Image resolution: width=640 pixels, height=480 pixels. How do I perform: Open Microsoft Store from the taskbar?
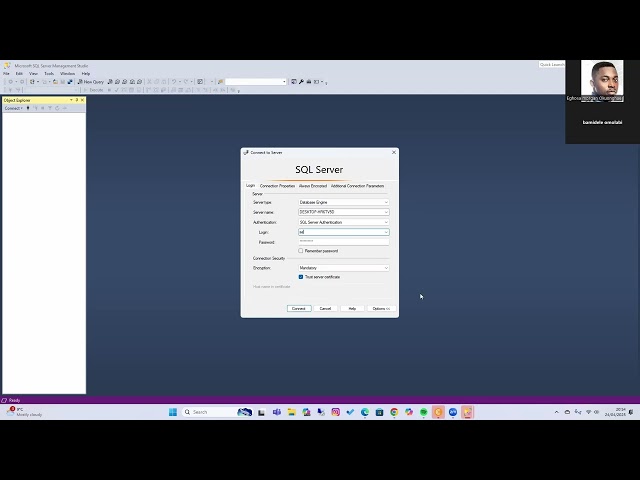click(x=380, y=412)
